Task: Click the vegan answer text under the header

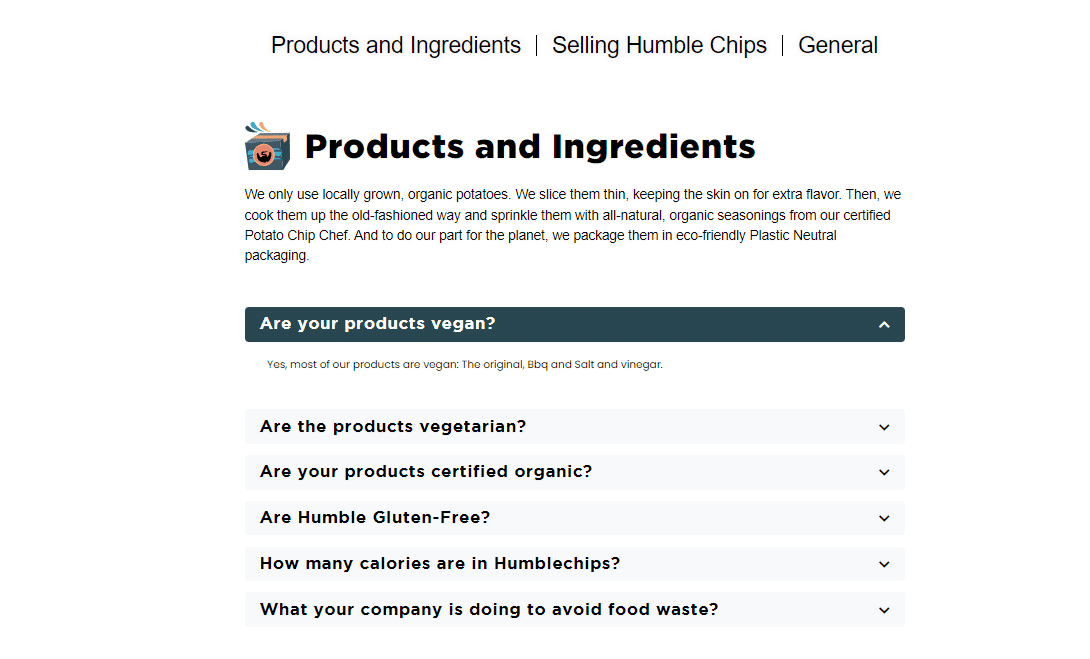Action: 464,365
